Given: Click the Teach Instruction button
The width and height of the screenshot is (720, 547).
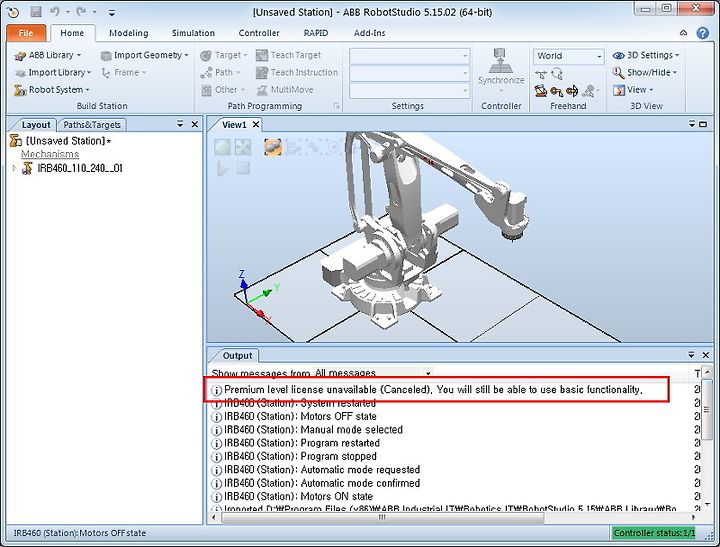Looking at the screenshot, I should pyautogui.click(x=297, y=73).
